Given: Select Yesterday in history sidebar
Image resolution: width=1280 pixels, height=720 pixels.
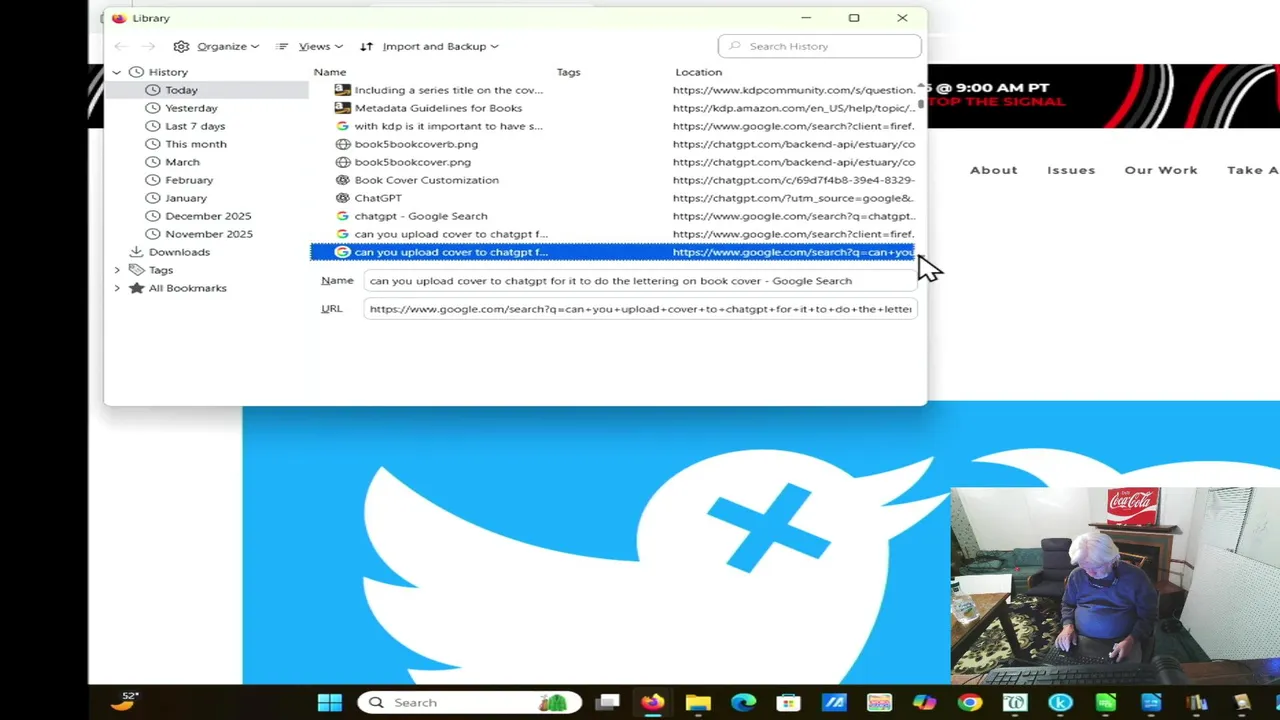Looking at the screenshot, I should [x=191, y=108].
